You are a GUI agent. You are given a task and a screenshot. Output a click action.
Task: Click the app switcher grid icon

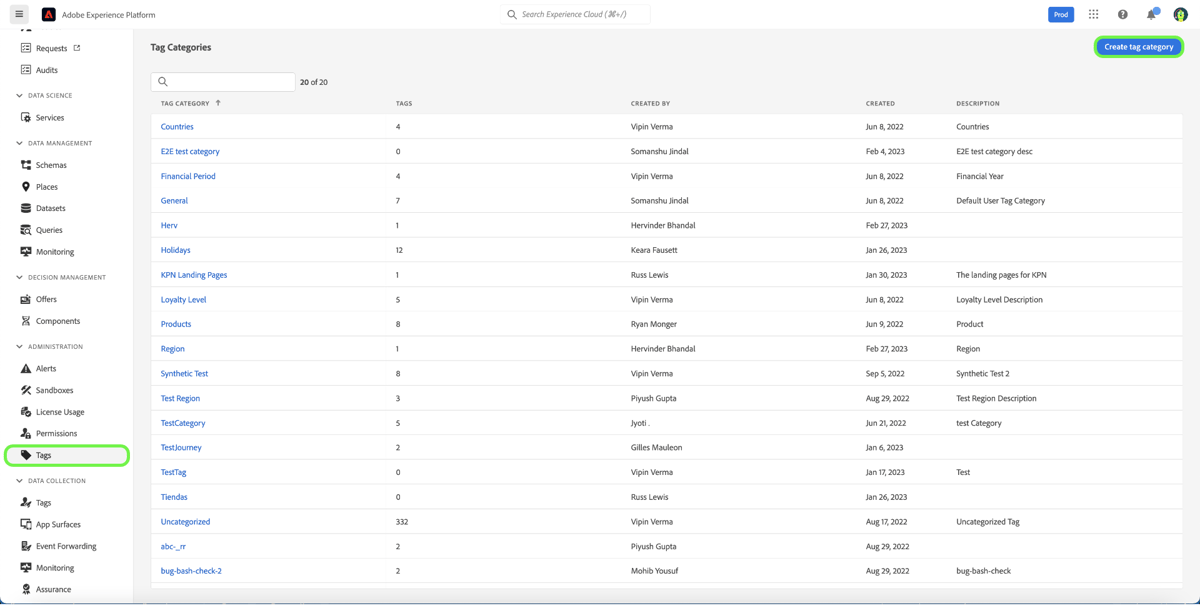coord(1094,14)
